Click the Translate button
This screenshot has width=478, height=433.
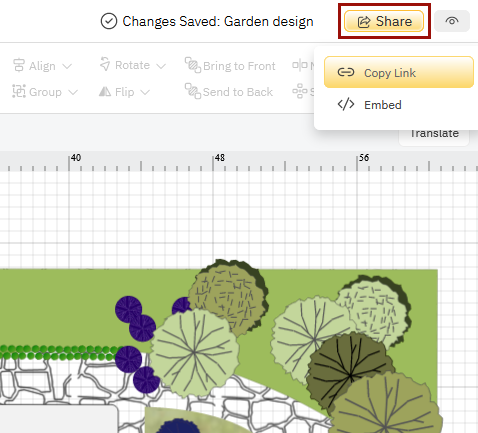tap(434, 134)
